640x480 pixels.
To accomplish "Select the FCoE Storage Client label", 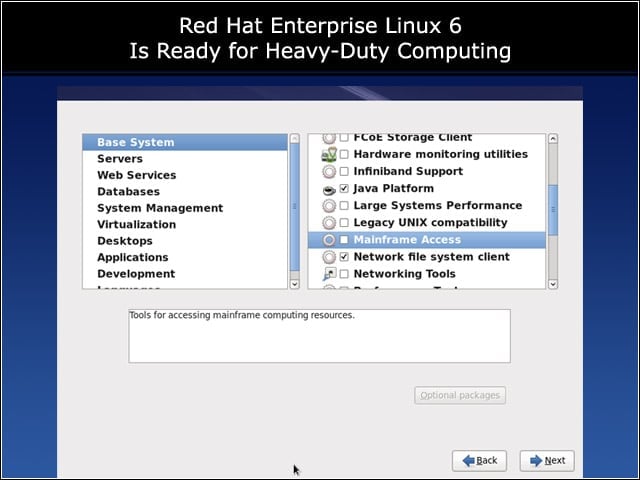I will [x=413, y=138].
